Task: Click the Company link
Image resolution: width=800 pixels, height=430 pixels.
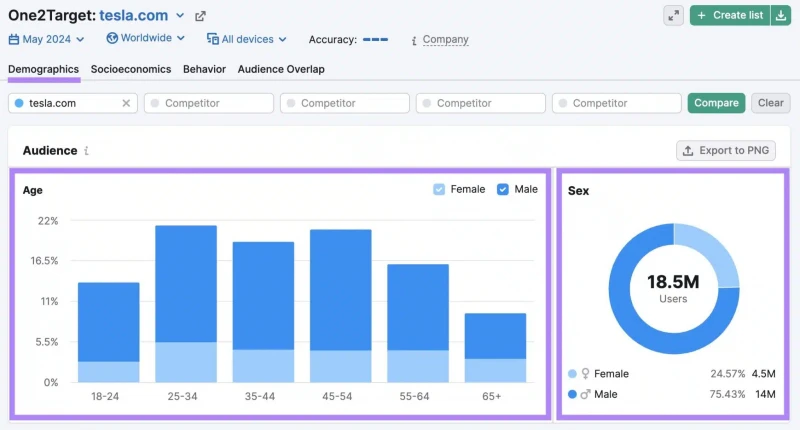Action: [445, 39]
